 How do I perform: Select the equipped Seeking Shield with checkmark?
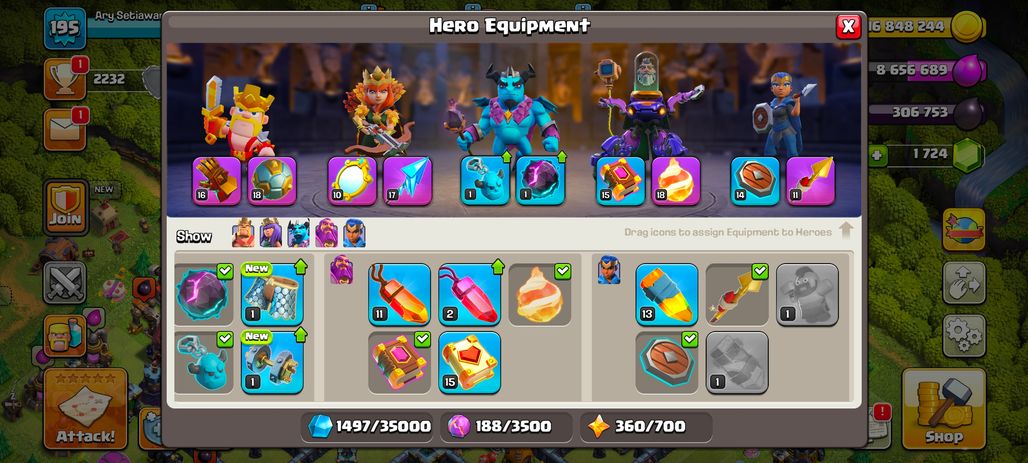[x=667, y=362]
